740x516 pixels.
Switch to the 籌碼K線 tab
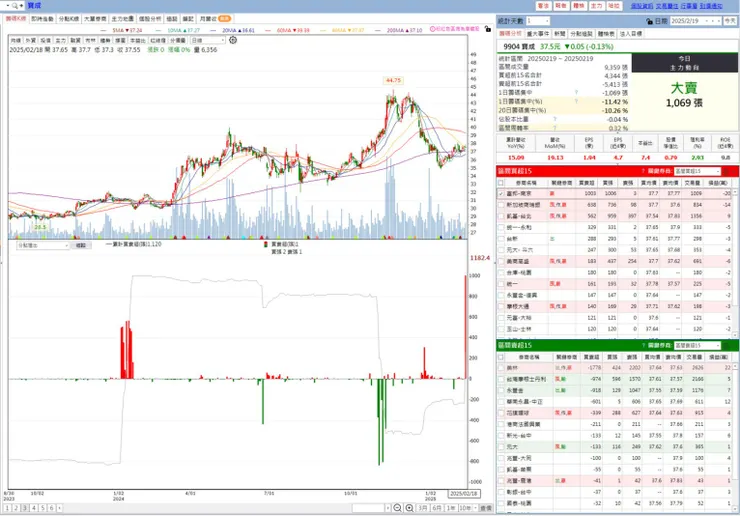click(16, 18)
